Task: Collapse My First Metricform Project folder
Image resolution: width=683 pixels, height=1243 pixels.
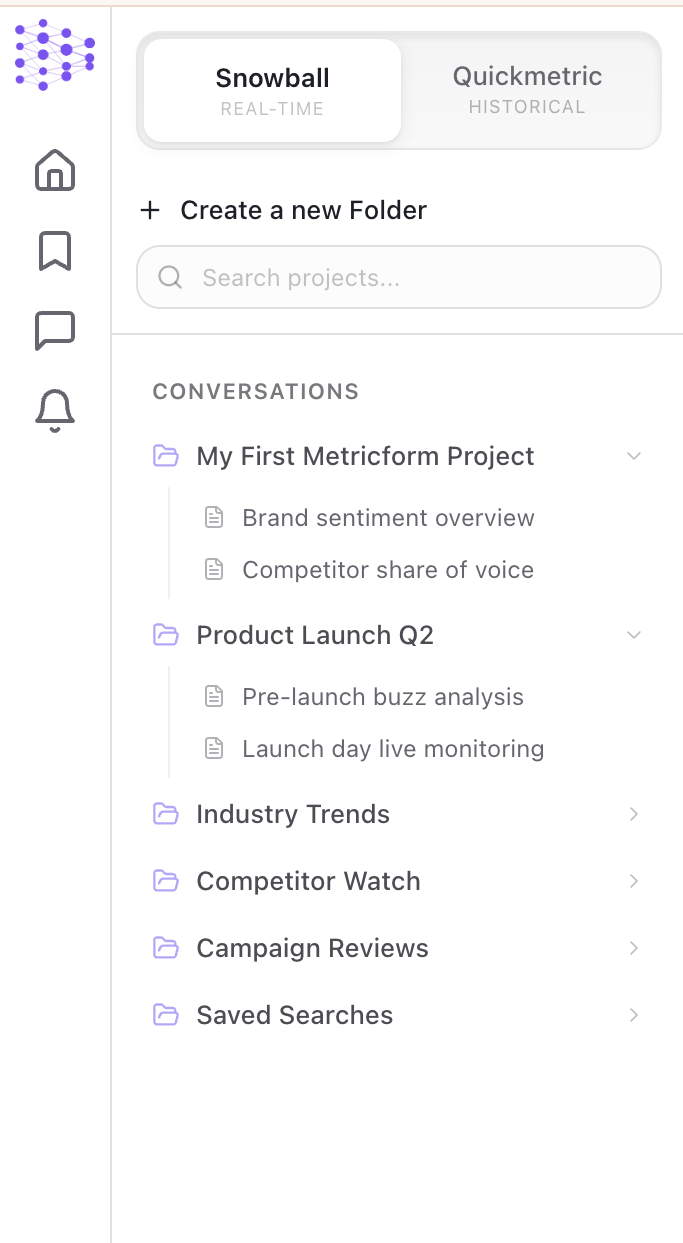Action: pos(634,456)
